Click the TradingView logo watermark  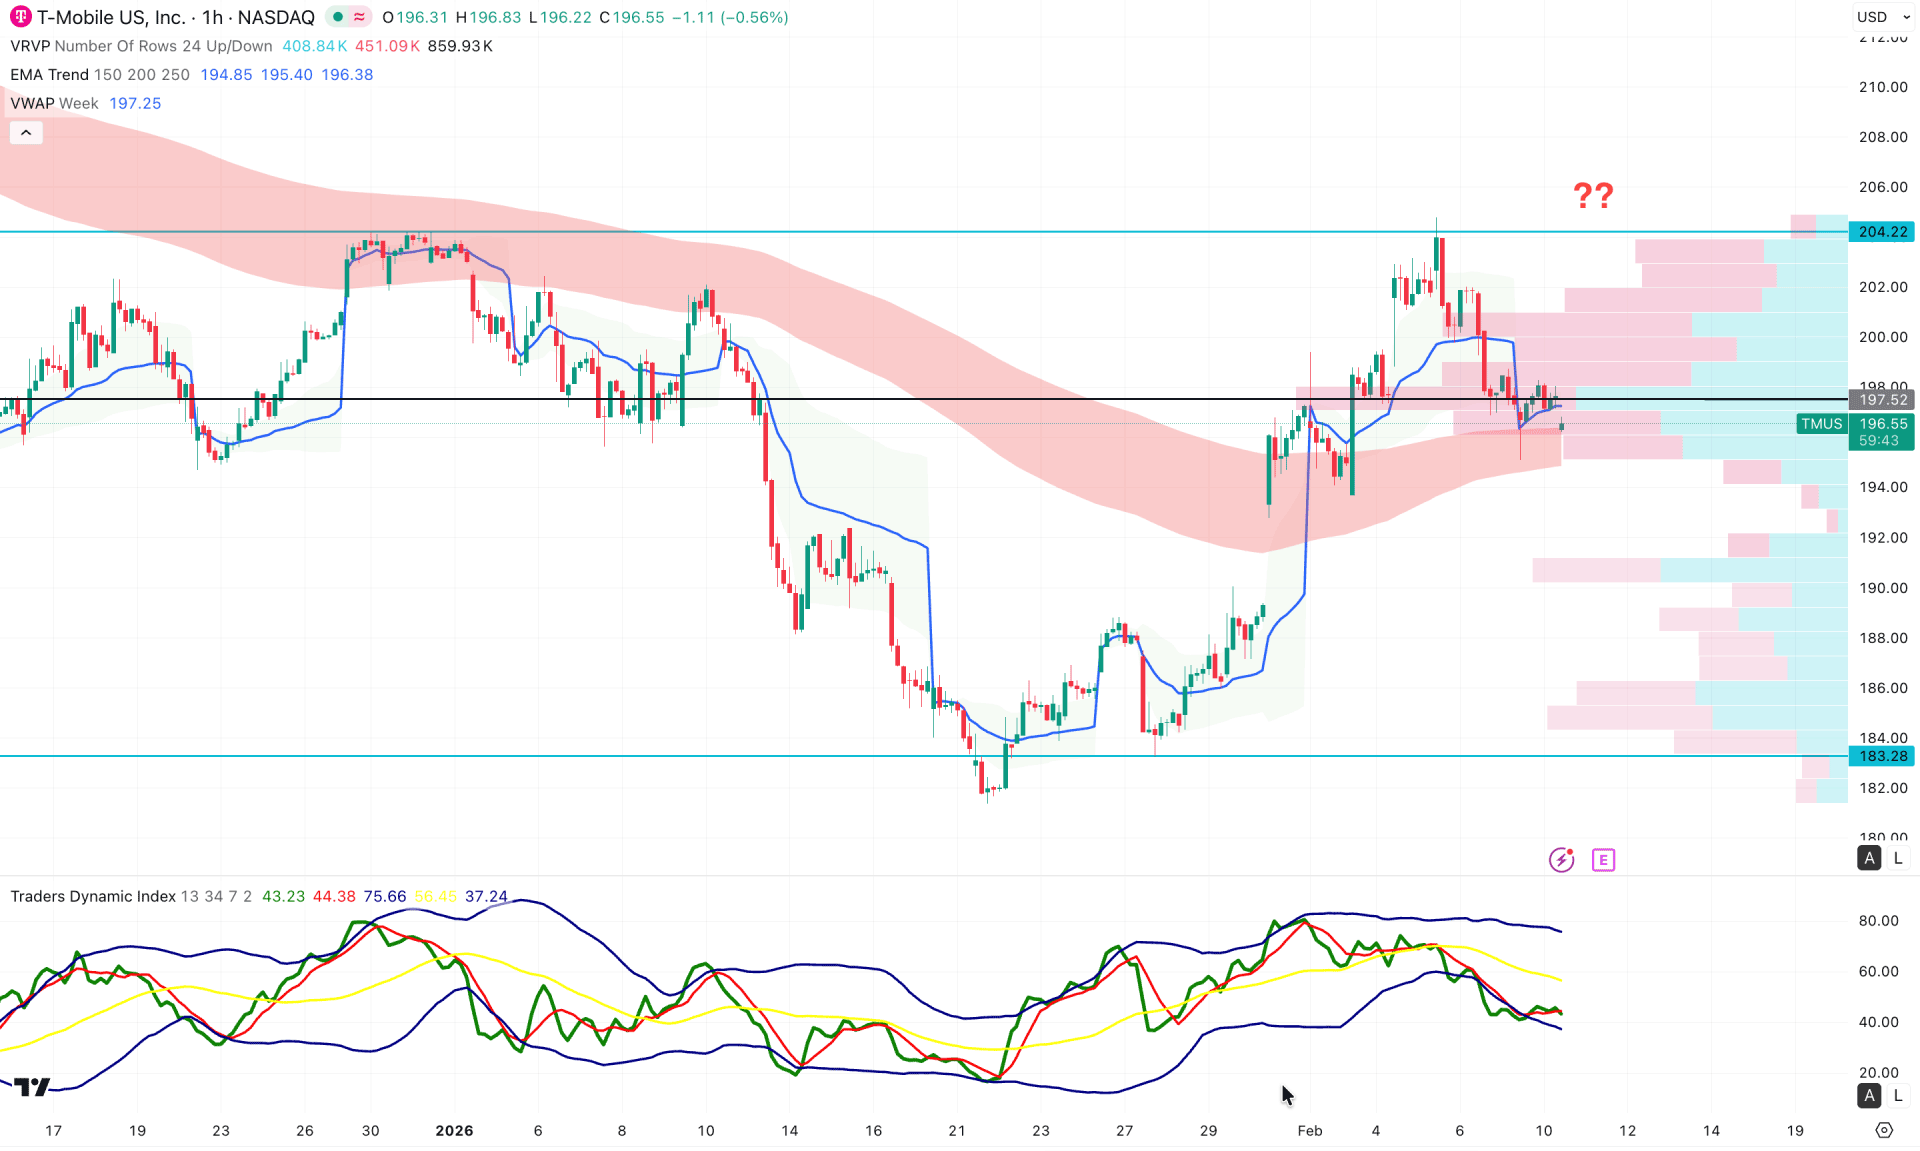(x=34, y=1086)
